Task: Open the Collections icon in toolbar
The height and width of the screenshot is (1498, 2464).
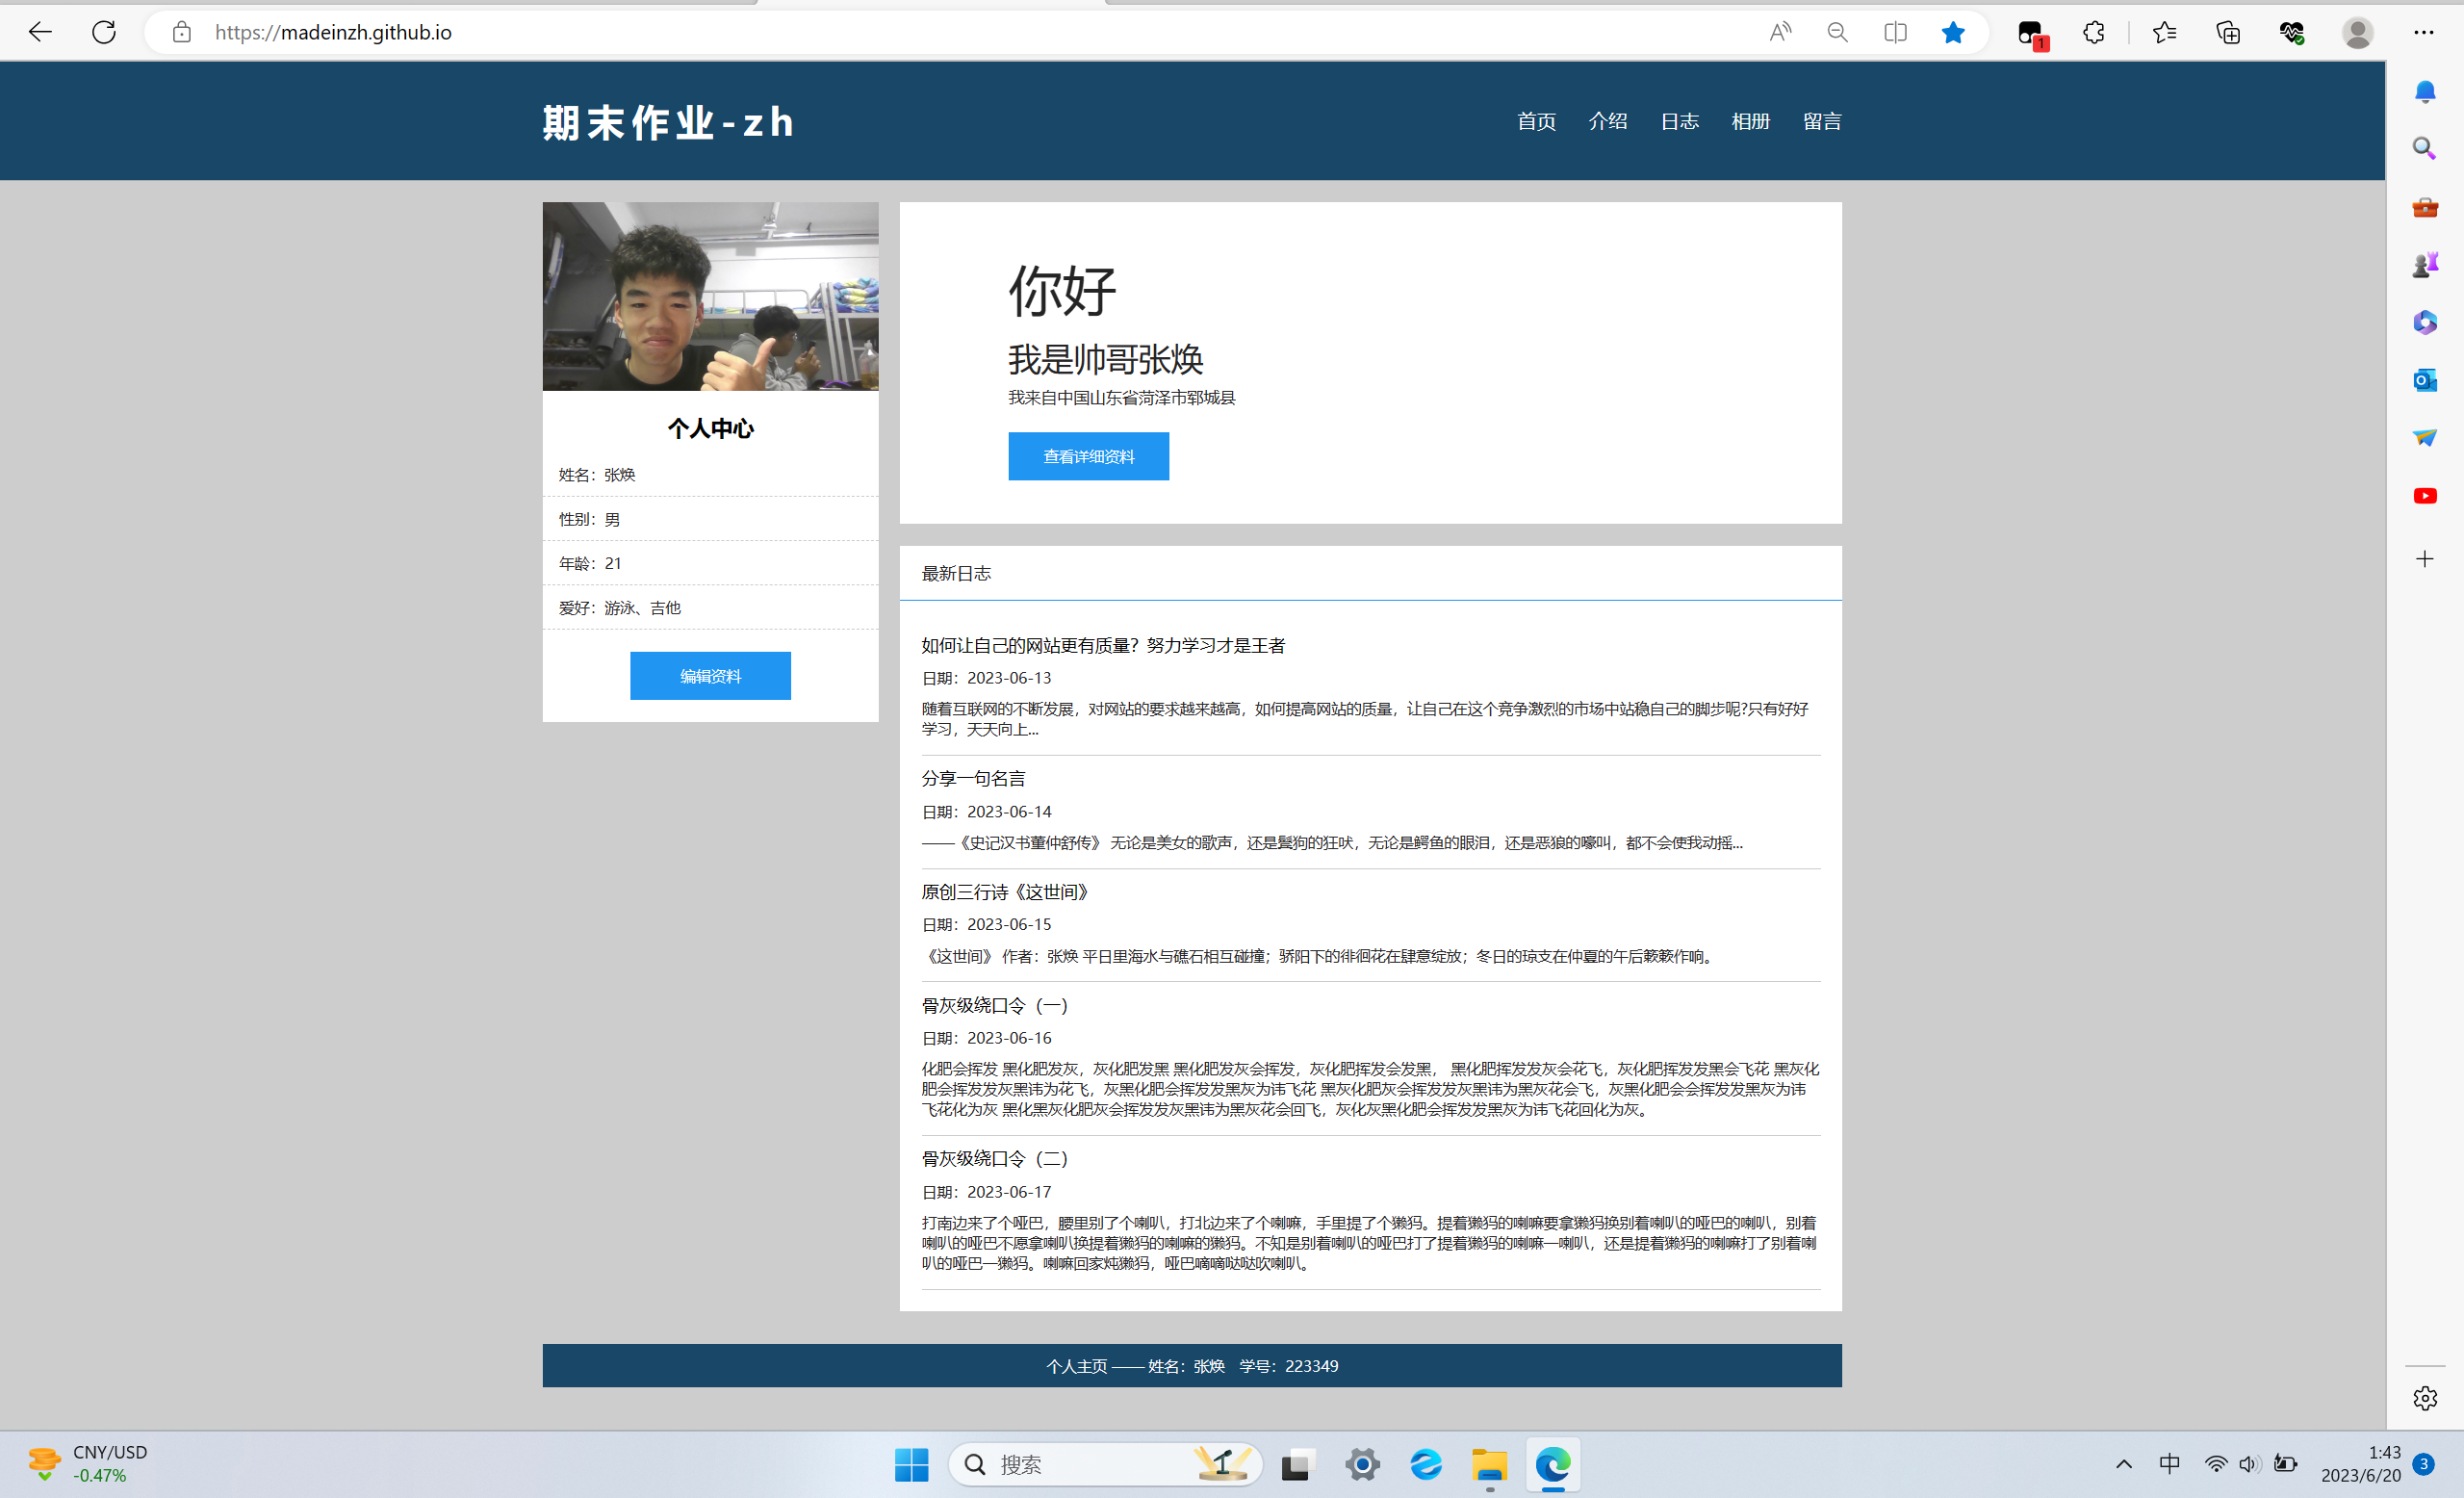Action: click(x=2228, y=32)
